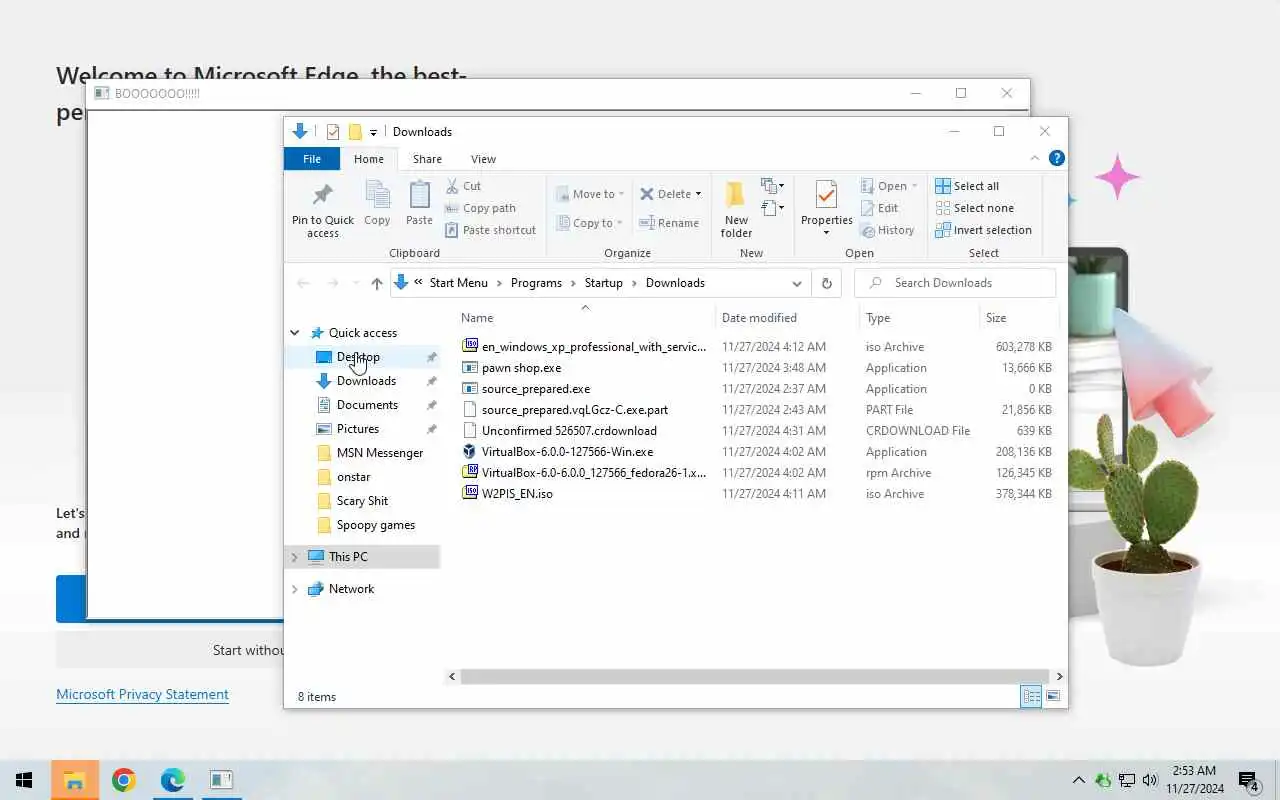
Task: Open Google Chrome from the taskbar
Action: [124, 780]
